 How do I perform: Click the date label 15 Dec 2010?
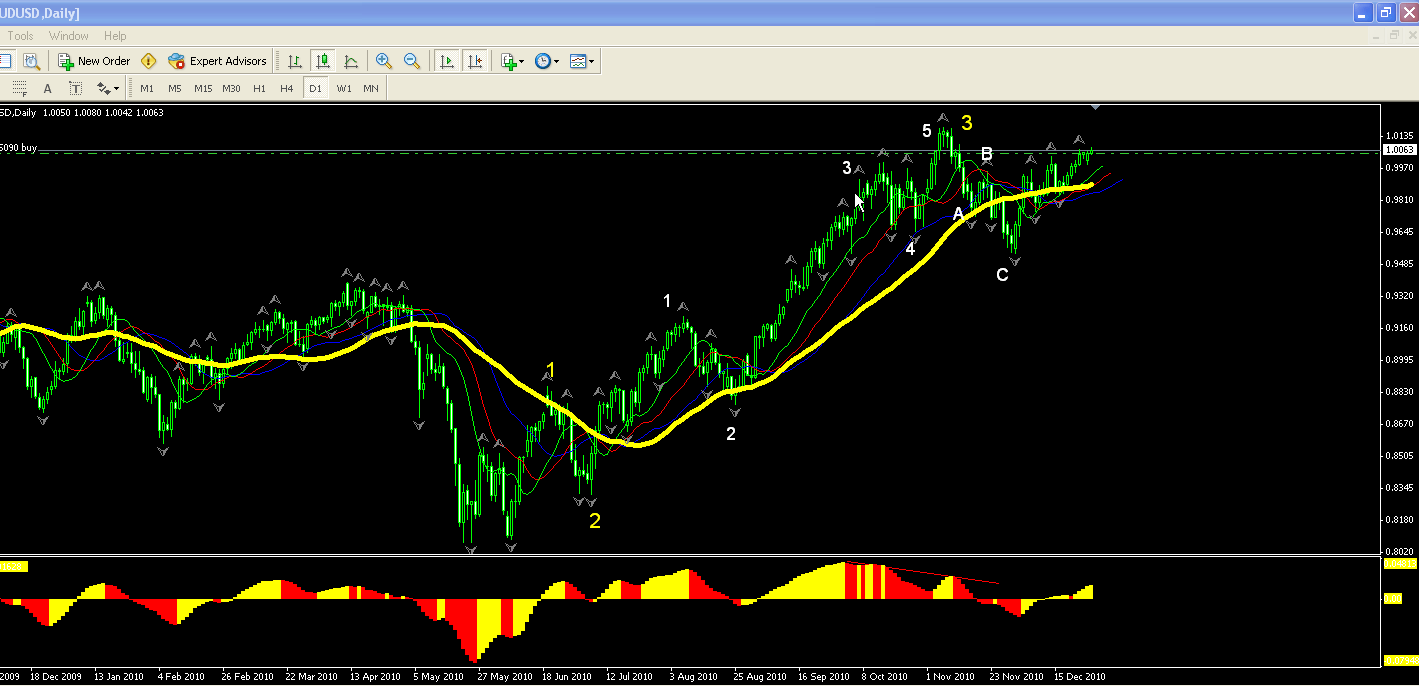pos(1082,676)
